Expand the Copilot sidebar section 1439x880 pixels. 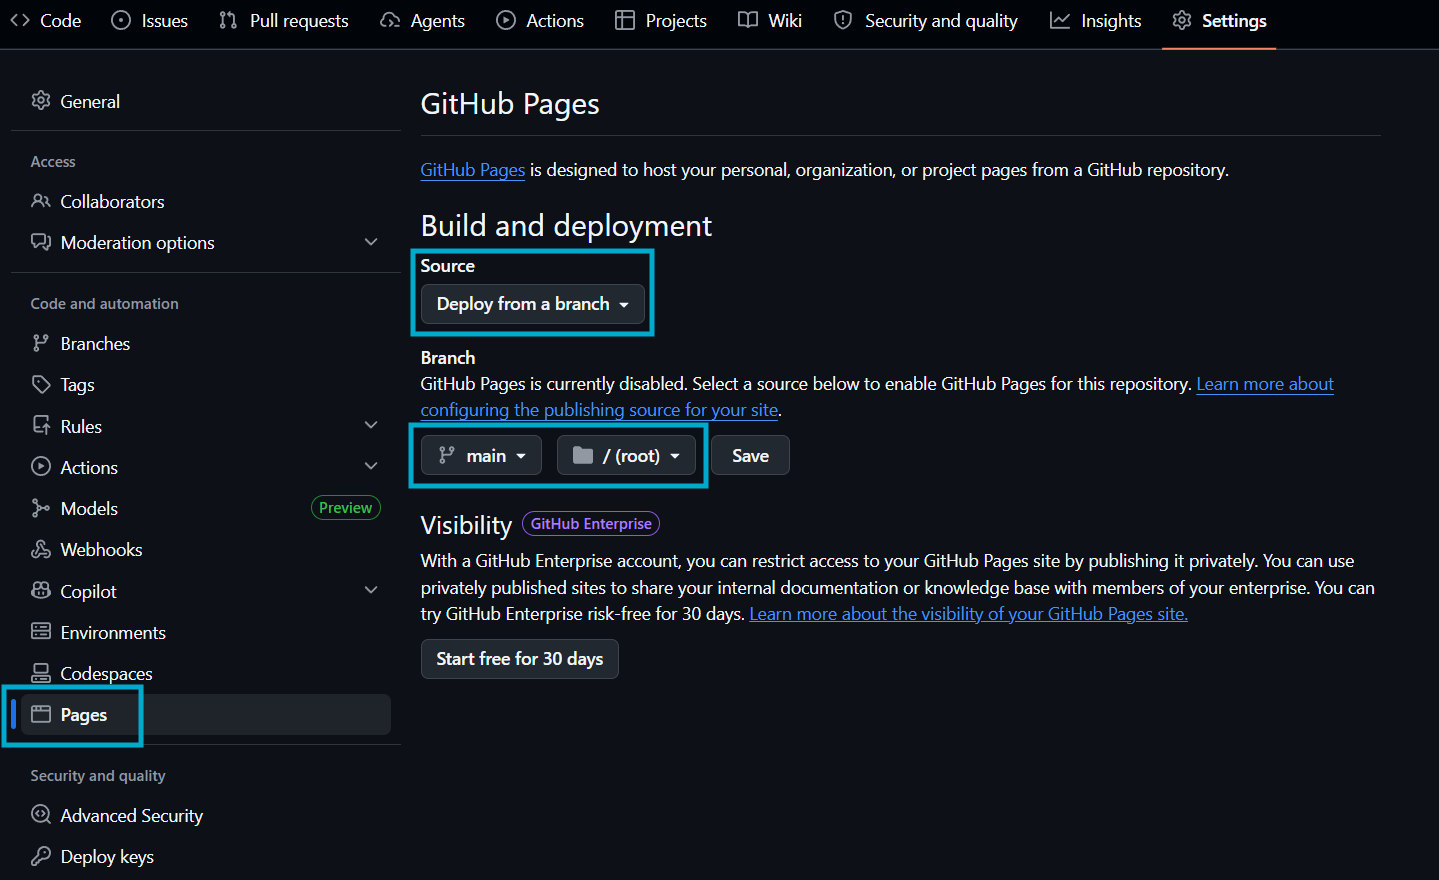[x=371, y=591]
